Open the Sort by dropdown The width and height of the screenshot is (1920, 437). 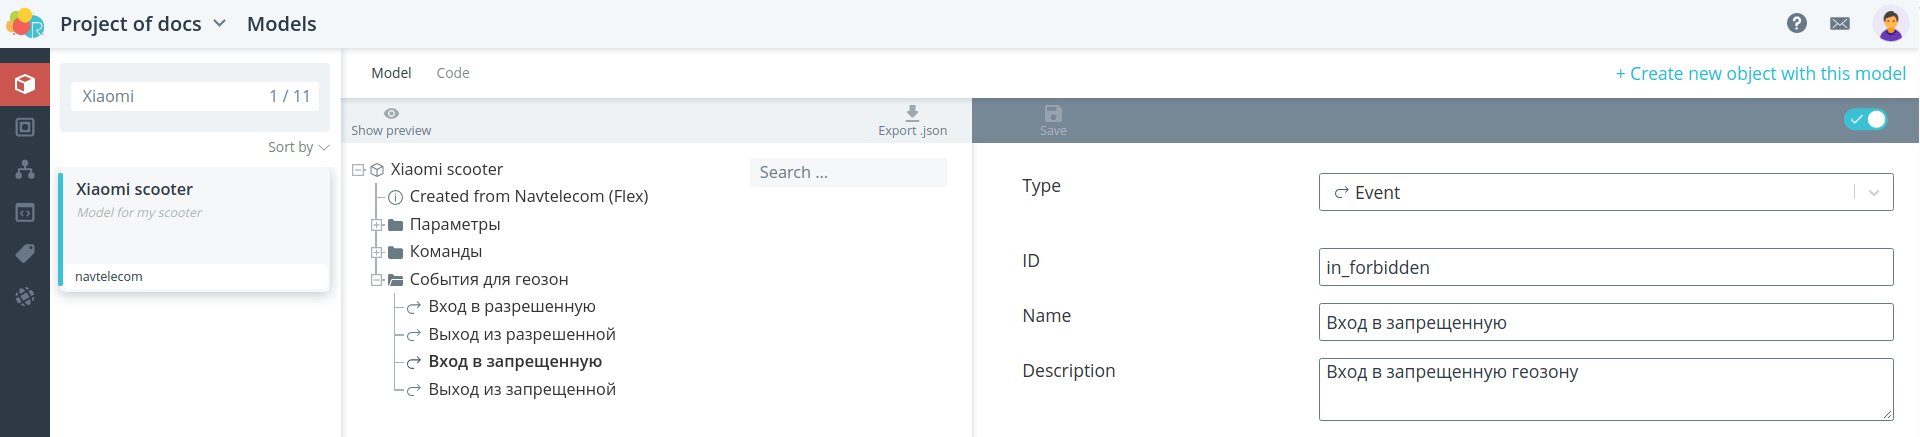tap(298, 147)
